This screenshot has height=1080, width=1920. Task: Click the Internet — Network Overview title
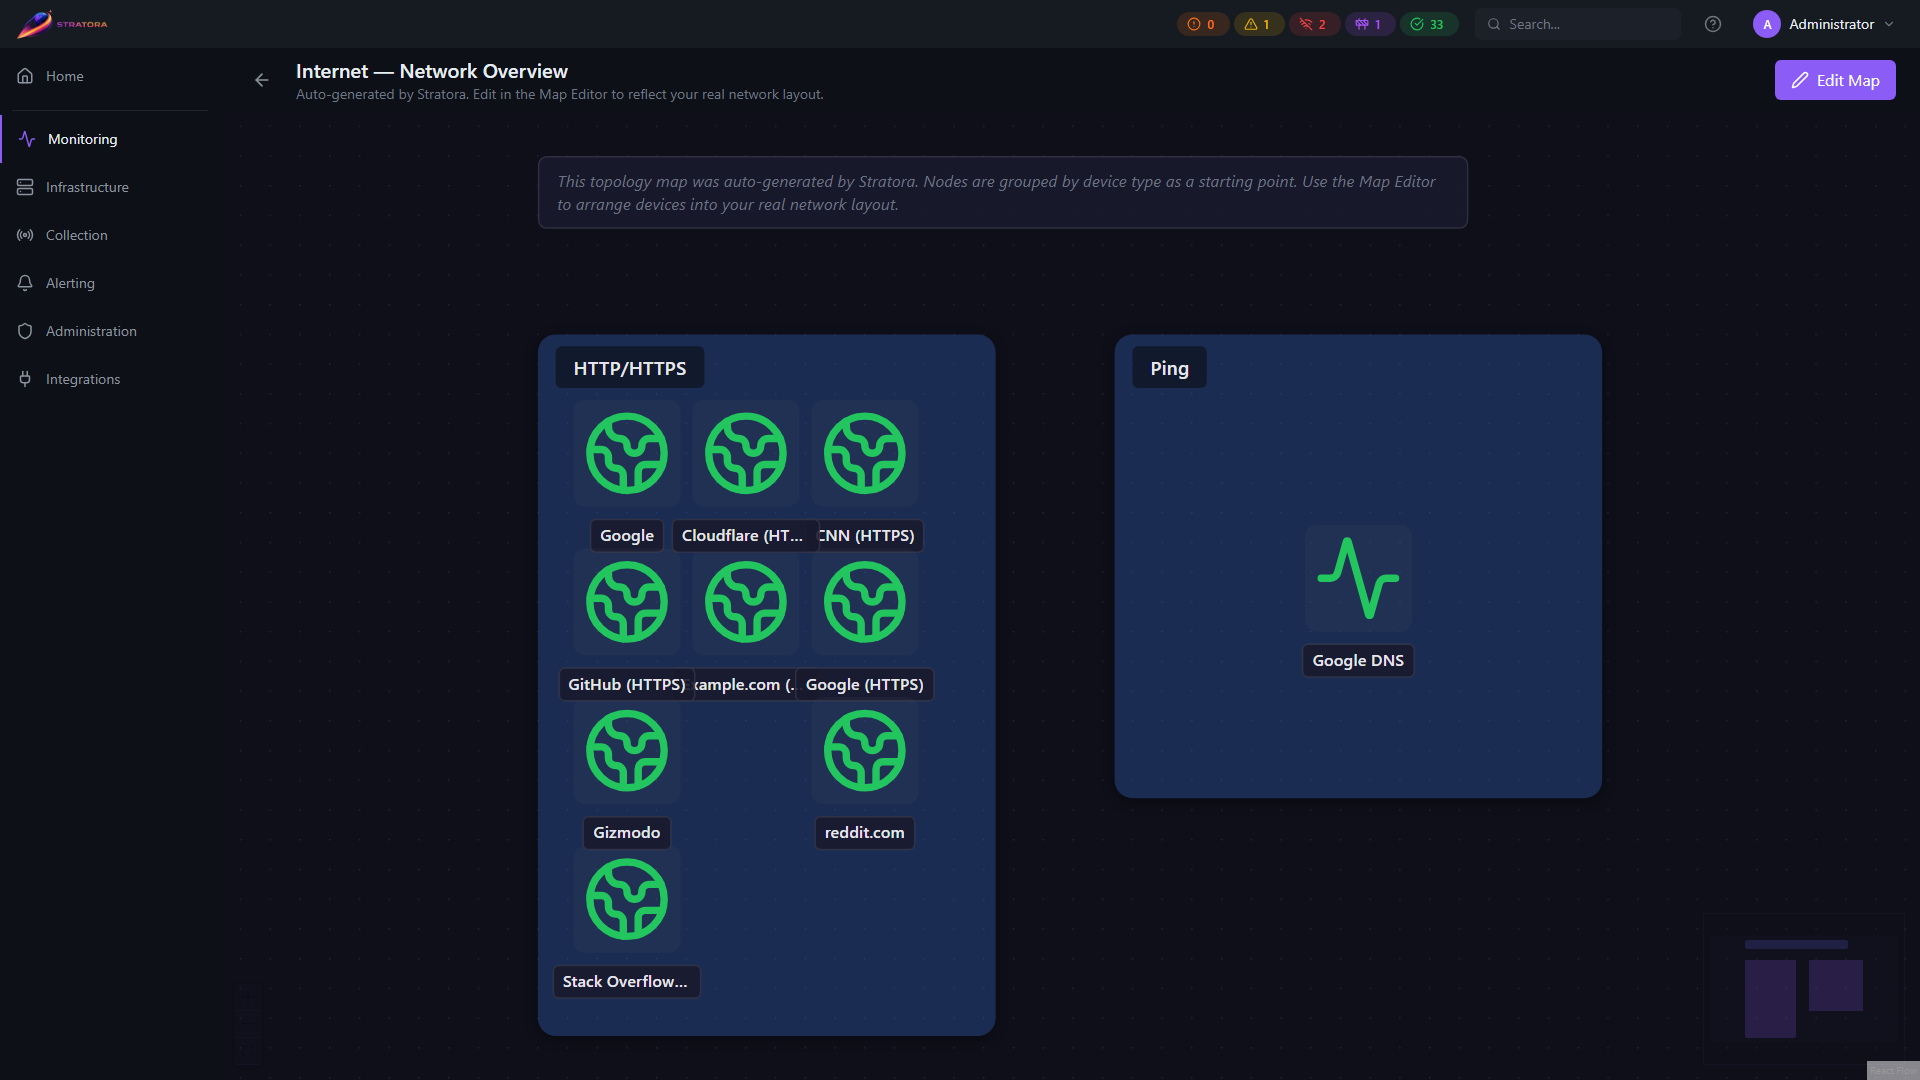pos(432,71)
